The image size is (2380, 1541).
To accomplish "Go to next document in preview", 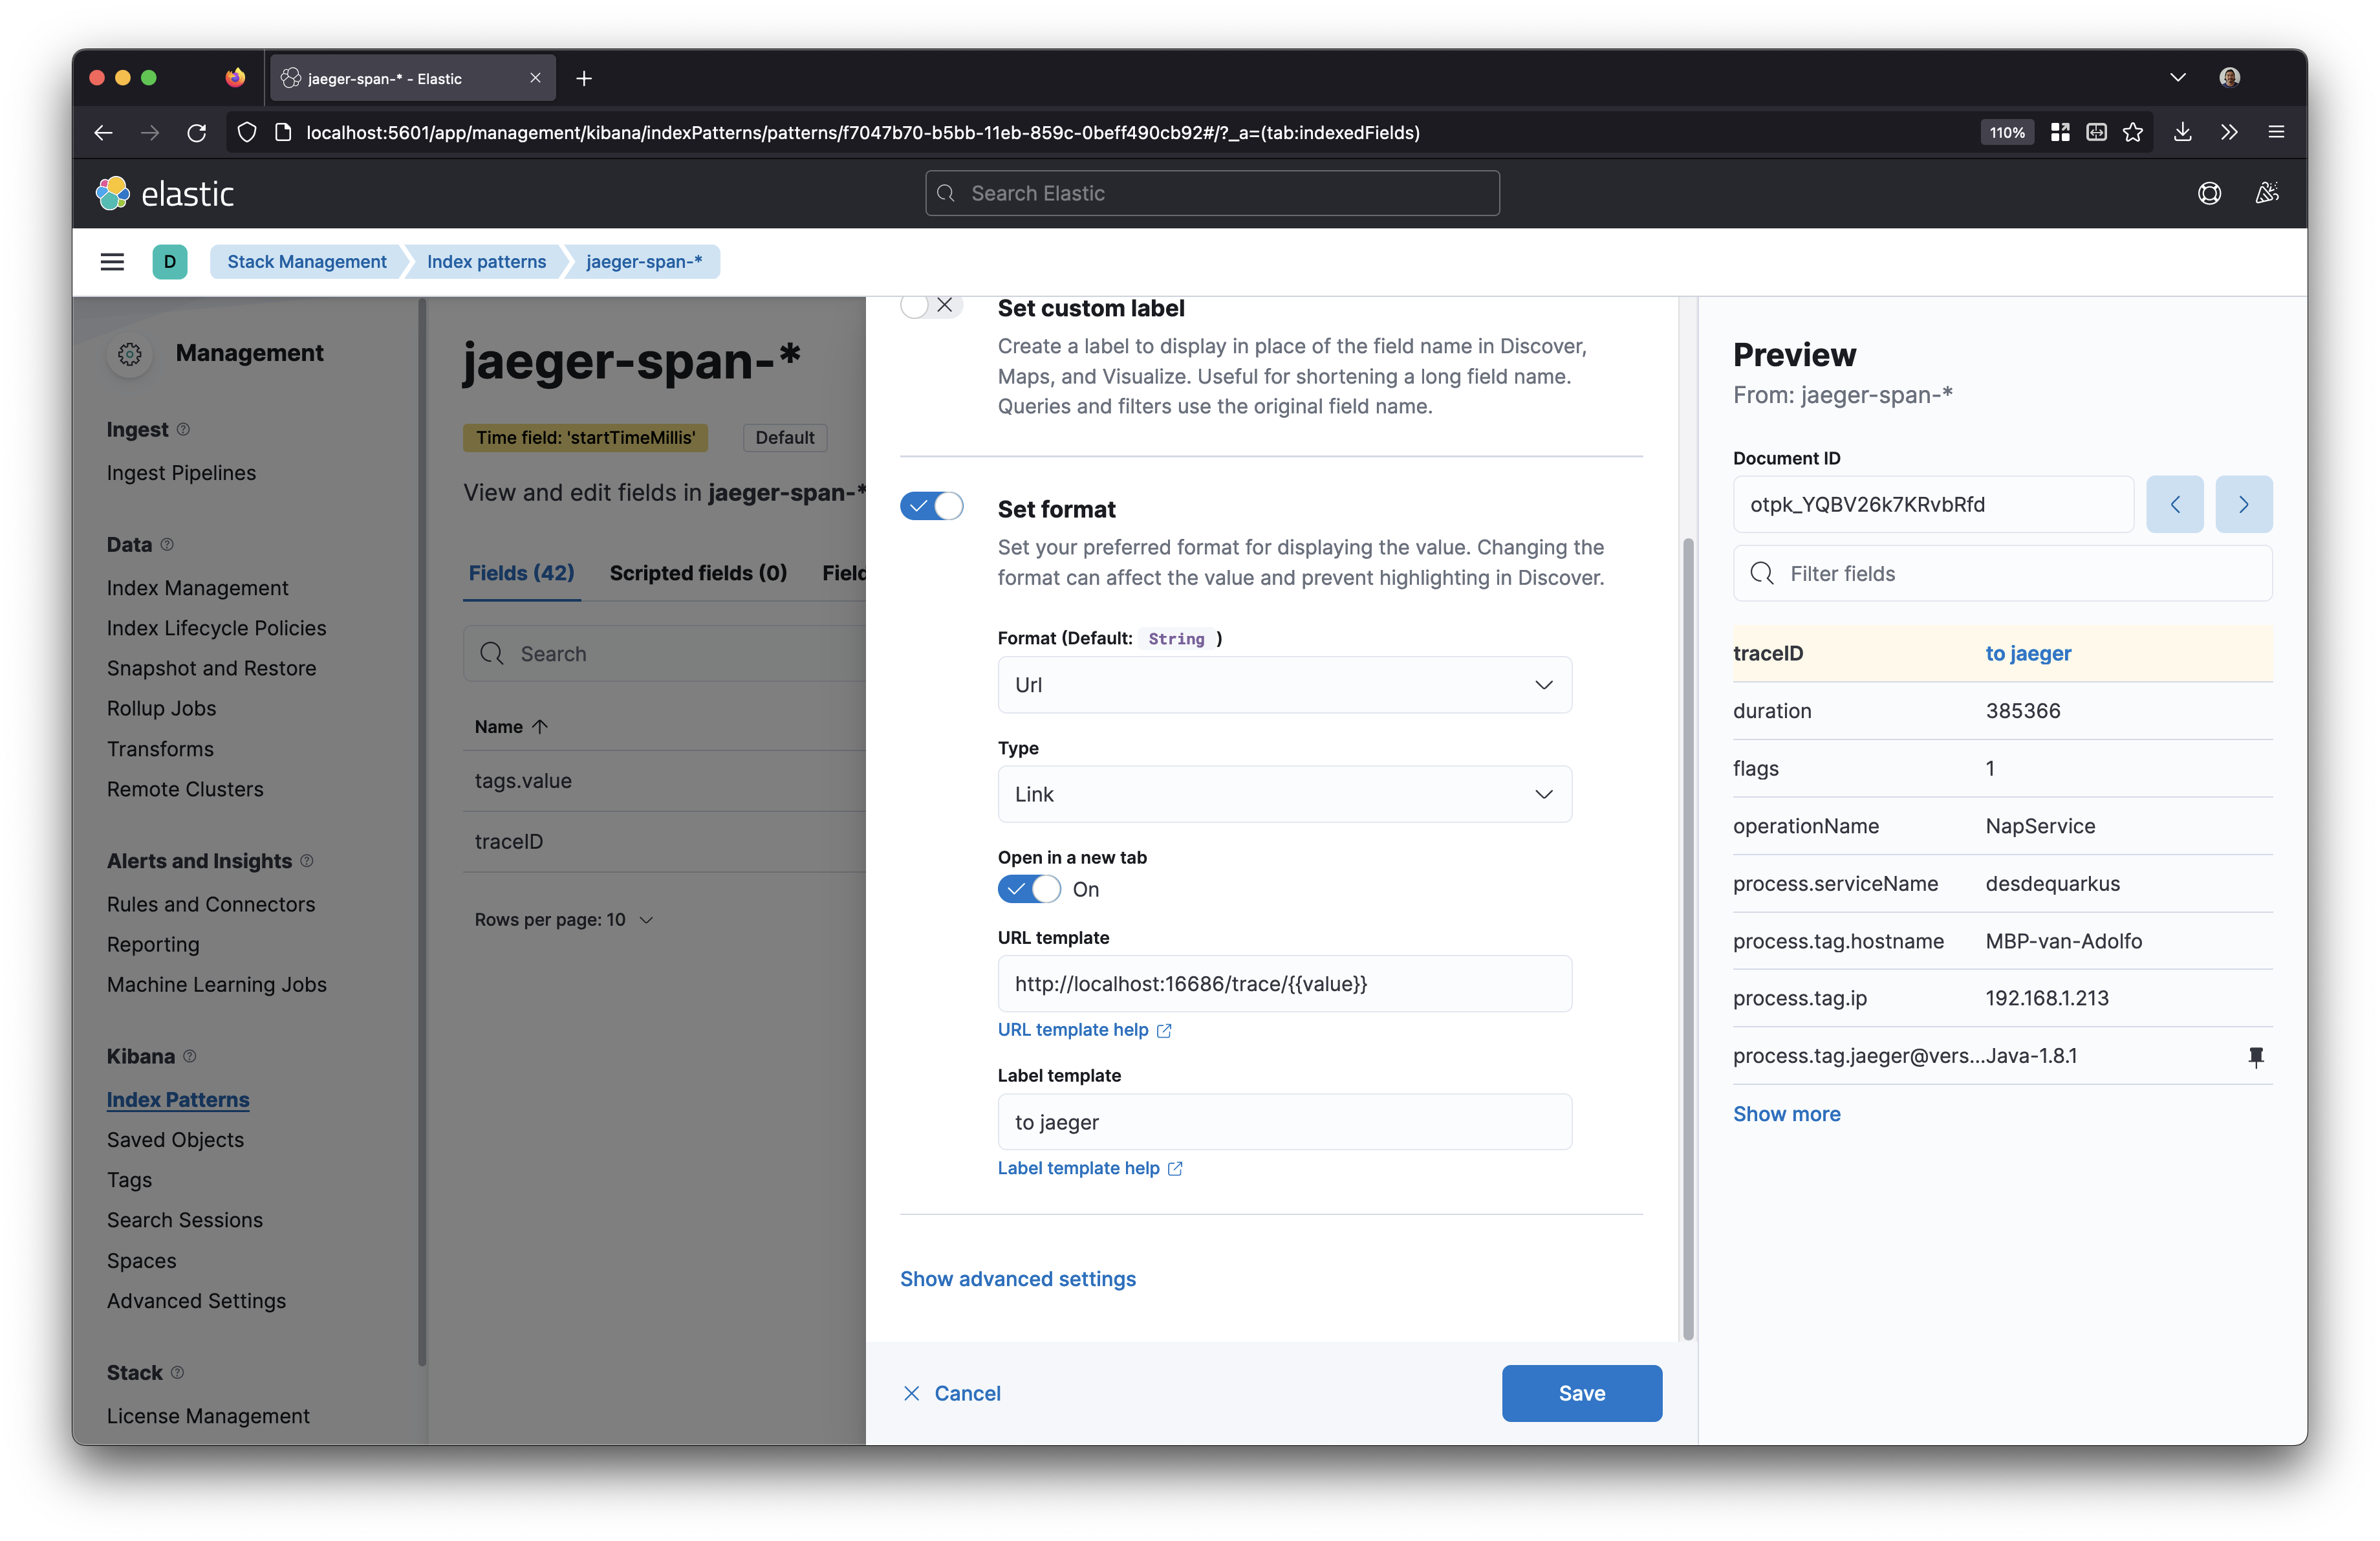I will (2243, 504).
